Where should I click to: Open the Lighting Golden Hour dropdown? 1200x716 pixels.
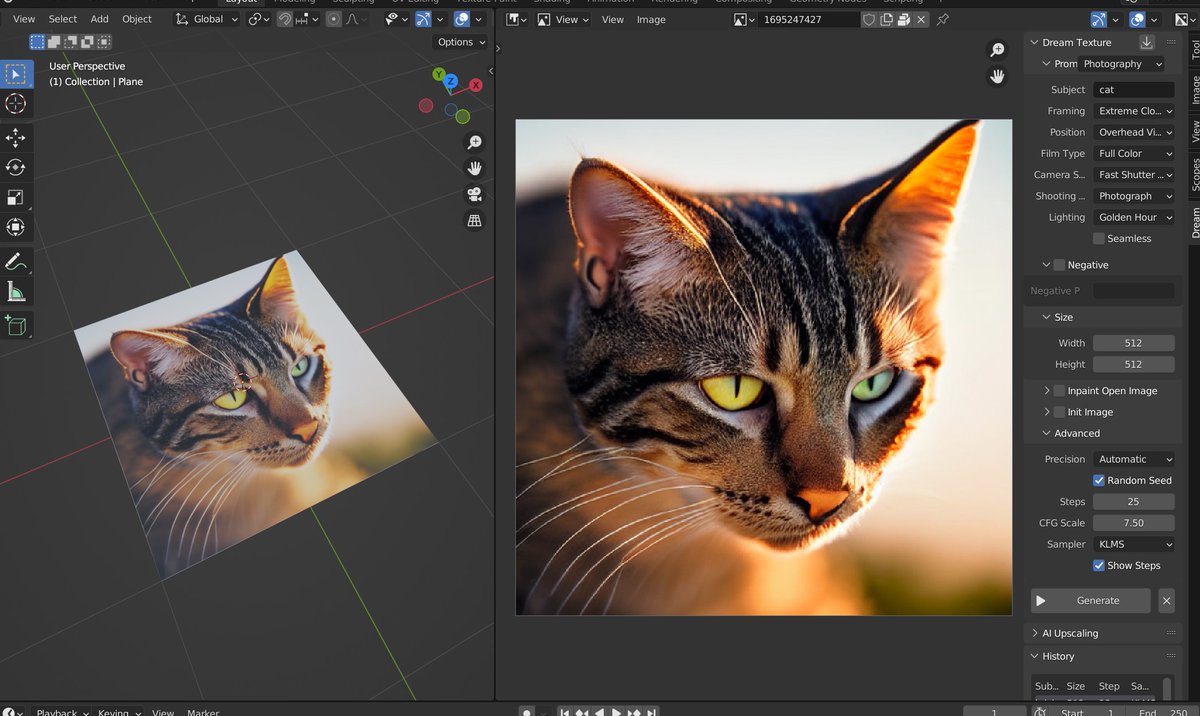[x=1134, y=217]
